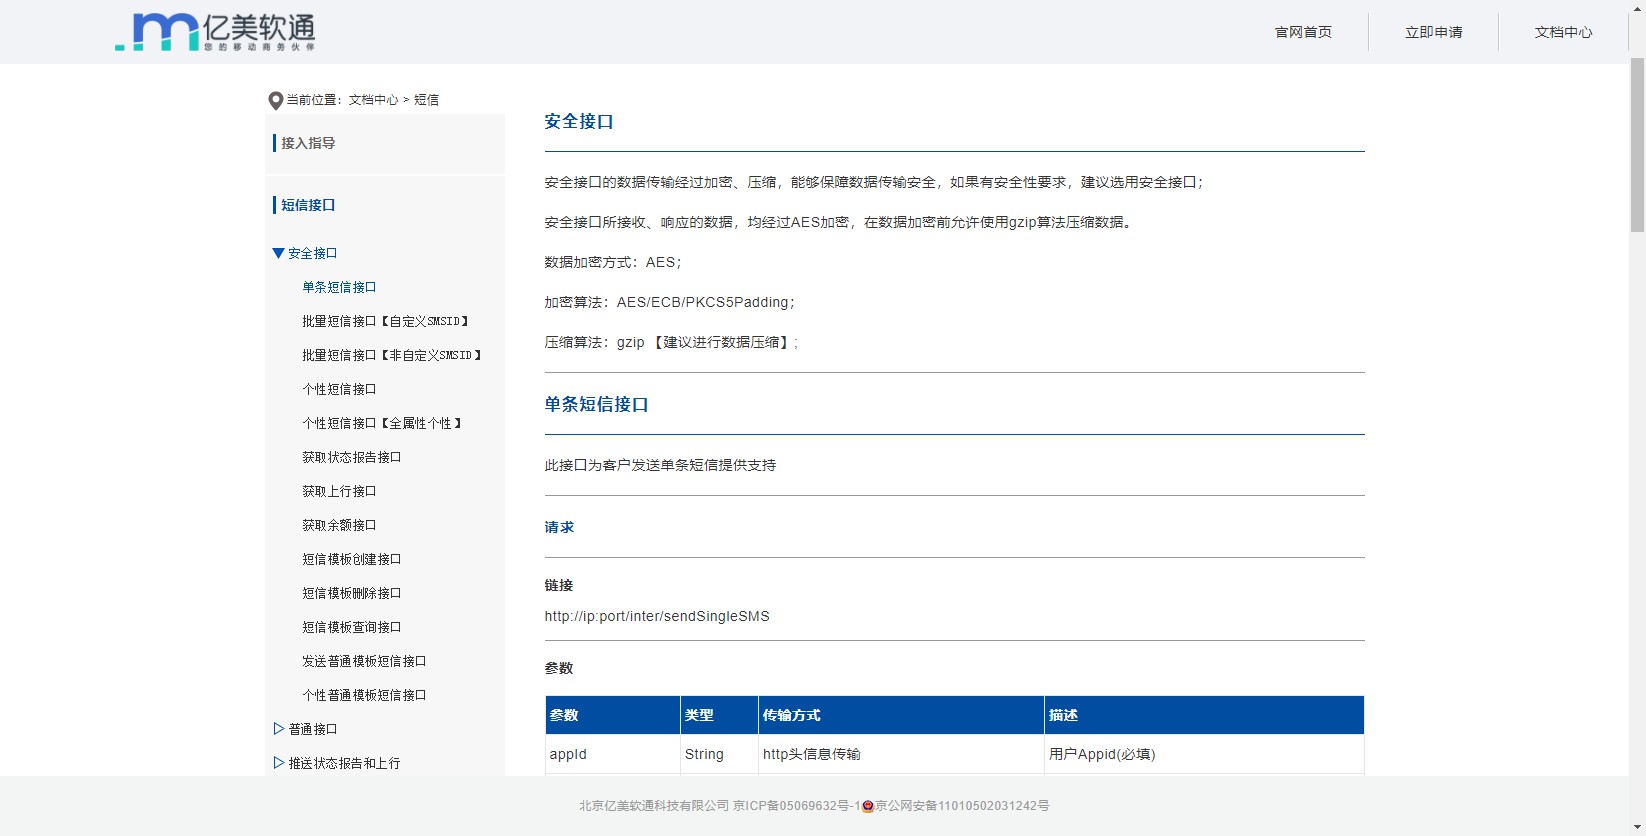
Task: Open 单条短信接口 in the sidebar
Action: coord(339,287)
